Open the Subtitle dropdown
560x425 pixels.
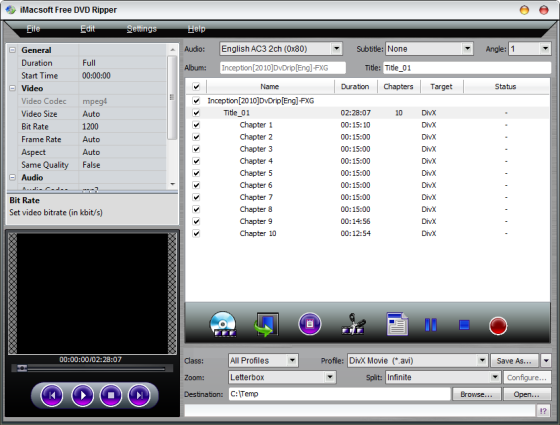click(467, 49)
